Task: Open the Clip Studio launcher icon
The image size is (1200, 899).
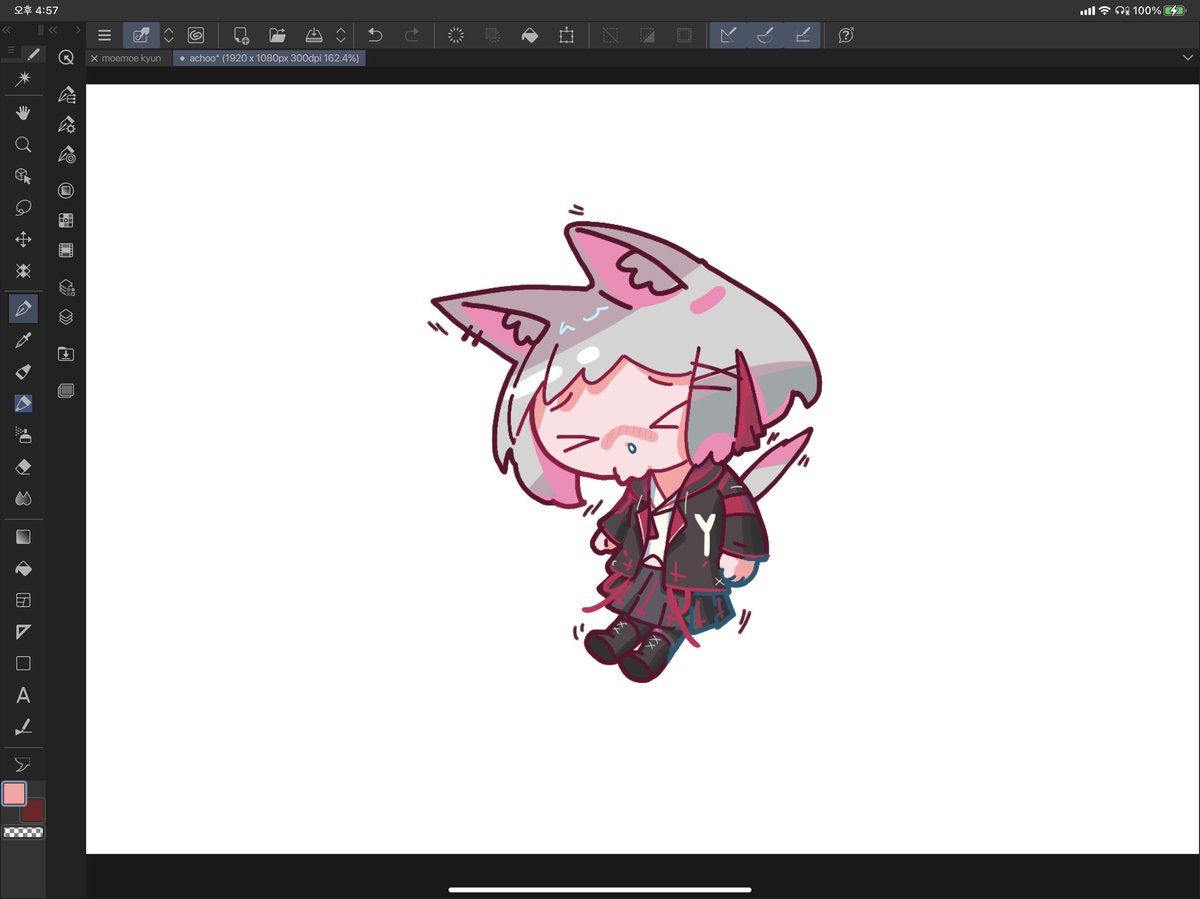Action: (196, 35)
